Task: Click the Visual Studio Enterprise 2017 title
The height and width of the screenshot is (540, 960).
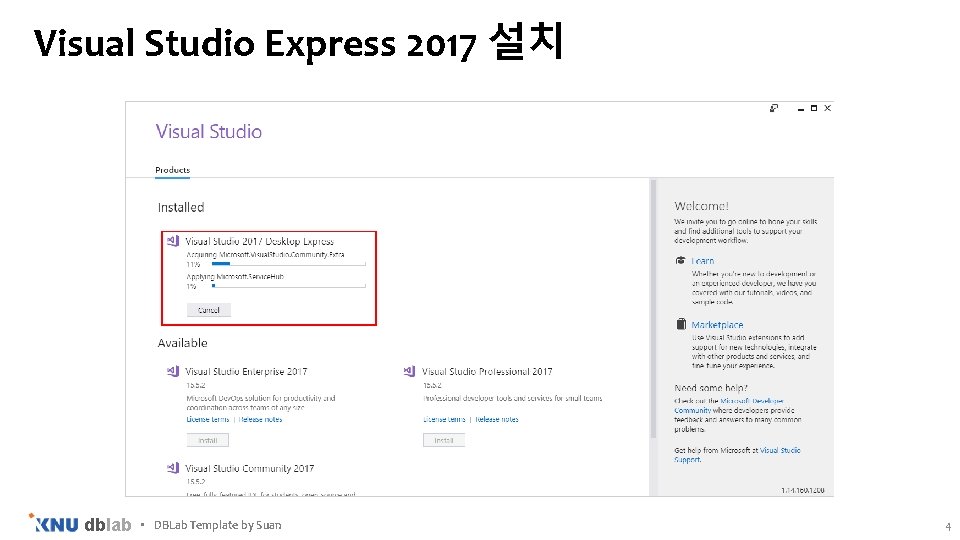Action: (246, 371)
